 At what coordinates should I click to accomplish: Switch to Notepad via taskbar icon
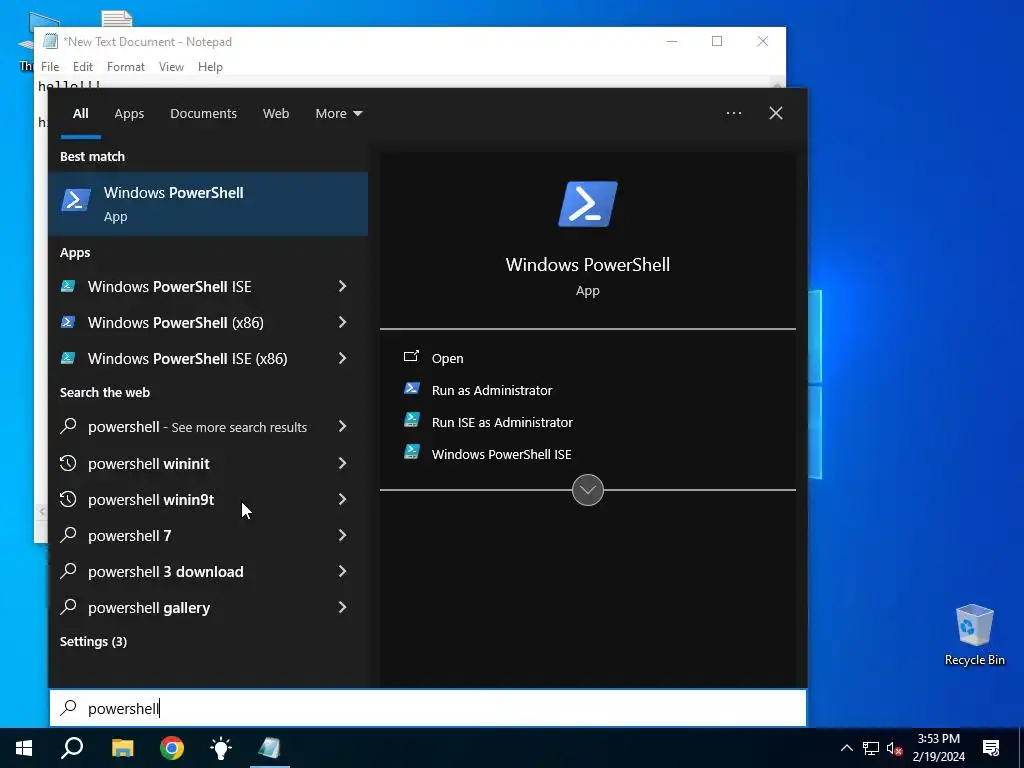(270, 748)
